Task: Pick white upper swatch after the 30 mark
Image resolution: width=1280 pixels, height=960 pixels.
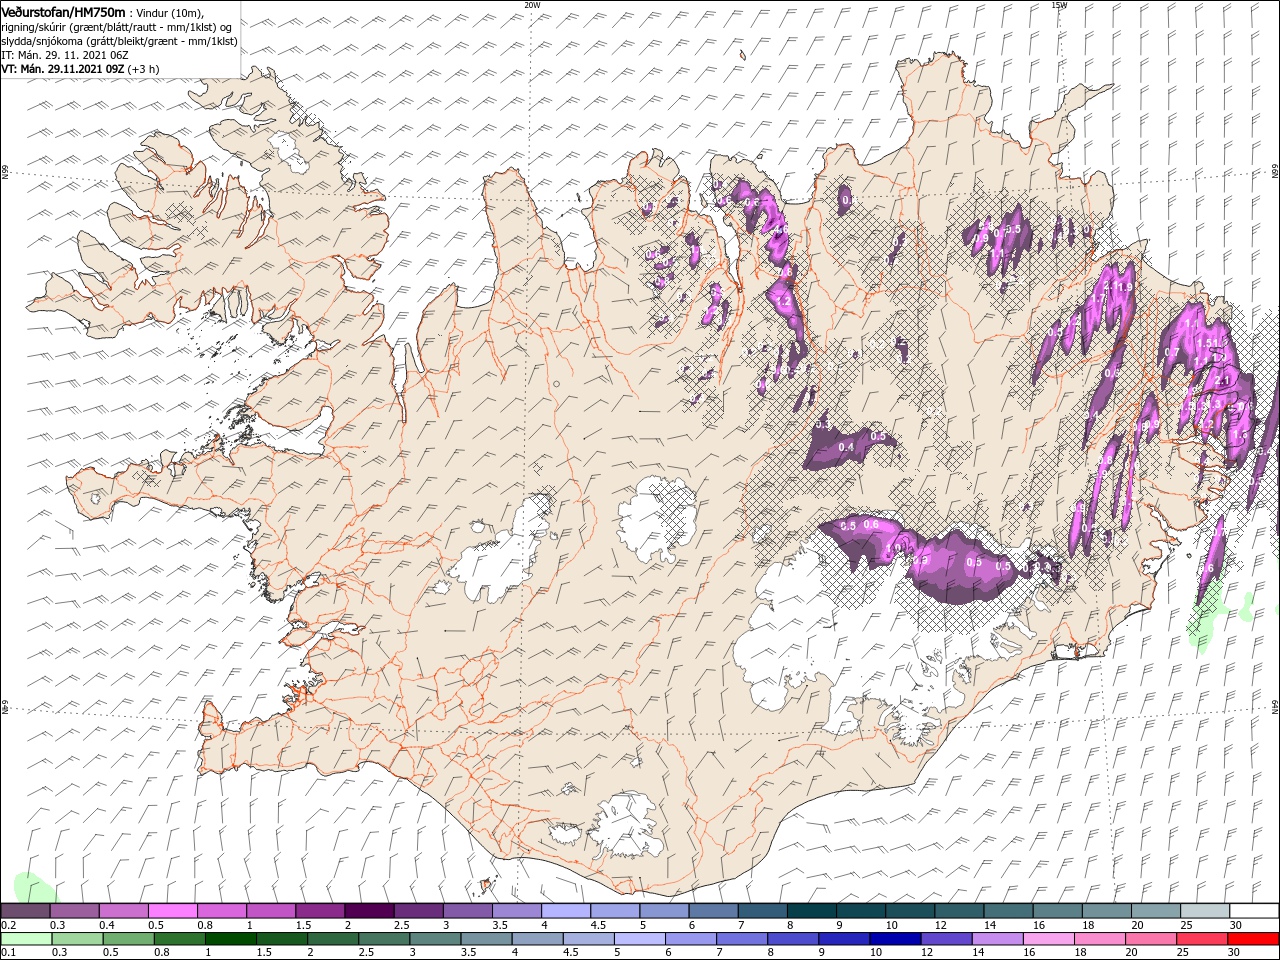Action: pyautogui.click(x=1253, y=911)
